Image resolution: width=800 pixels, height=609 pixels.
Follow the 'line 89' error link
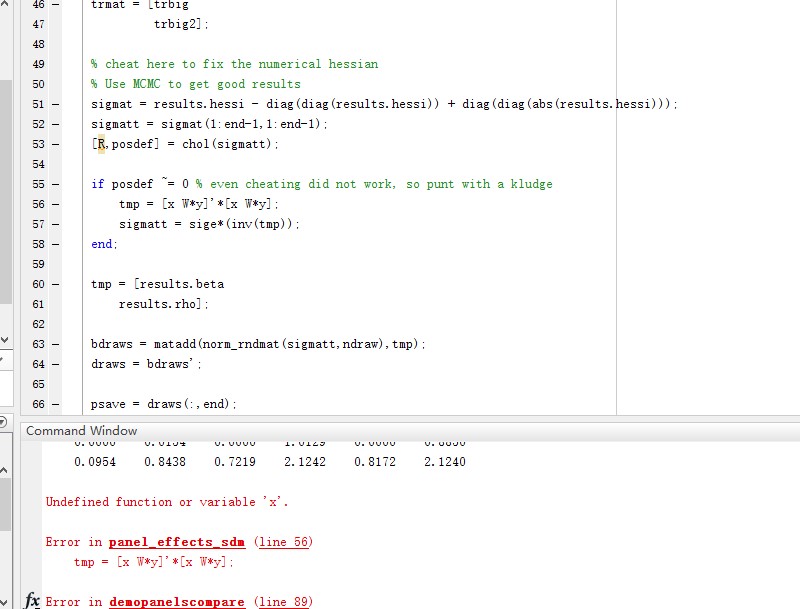click(283, 602)
